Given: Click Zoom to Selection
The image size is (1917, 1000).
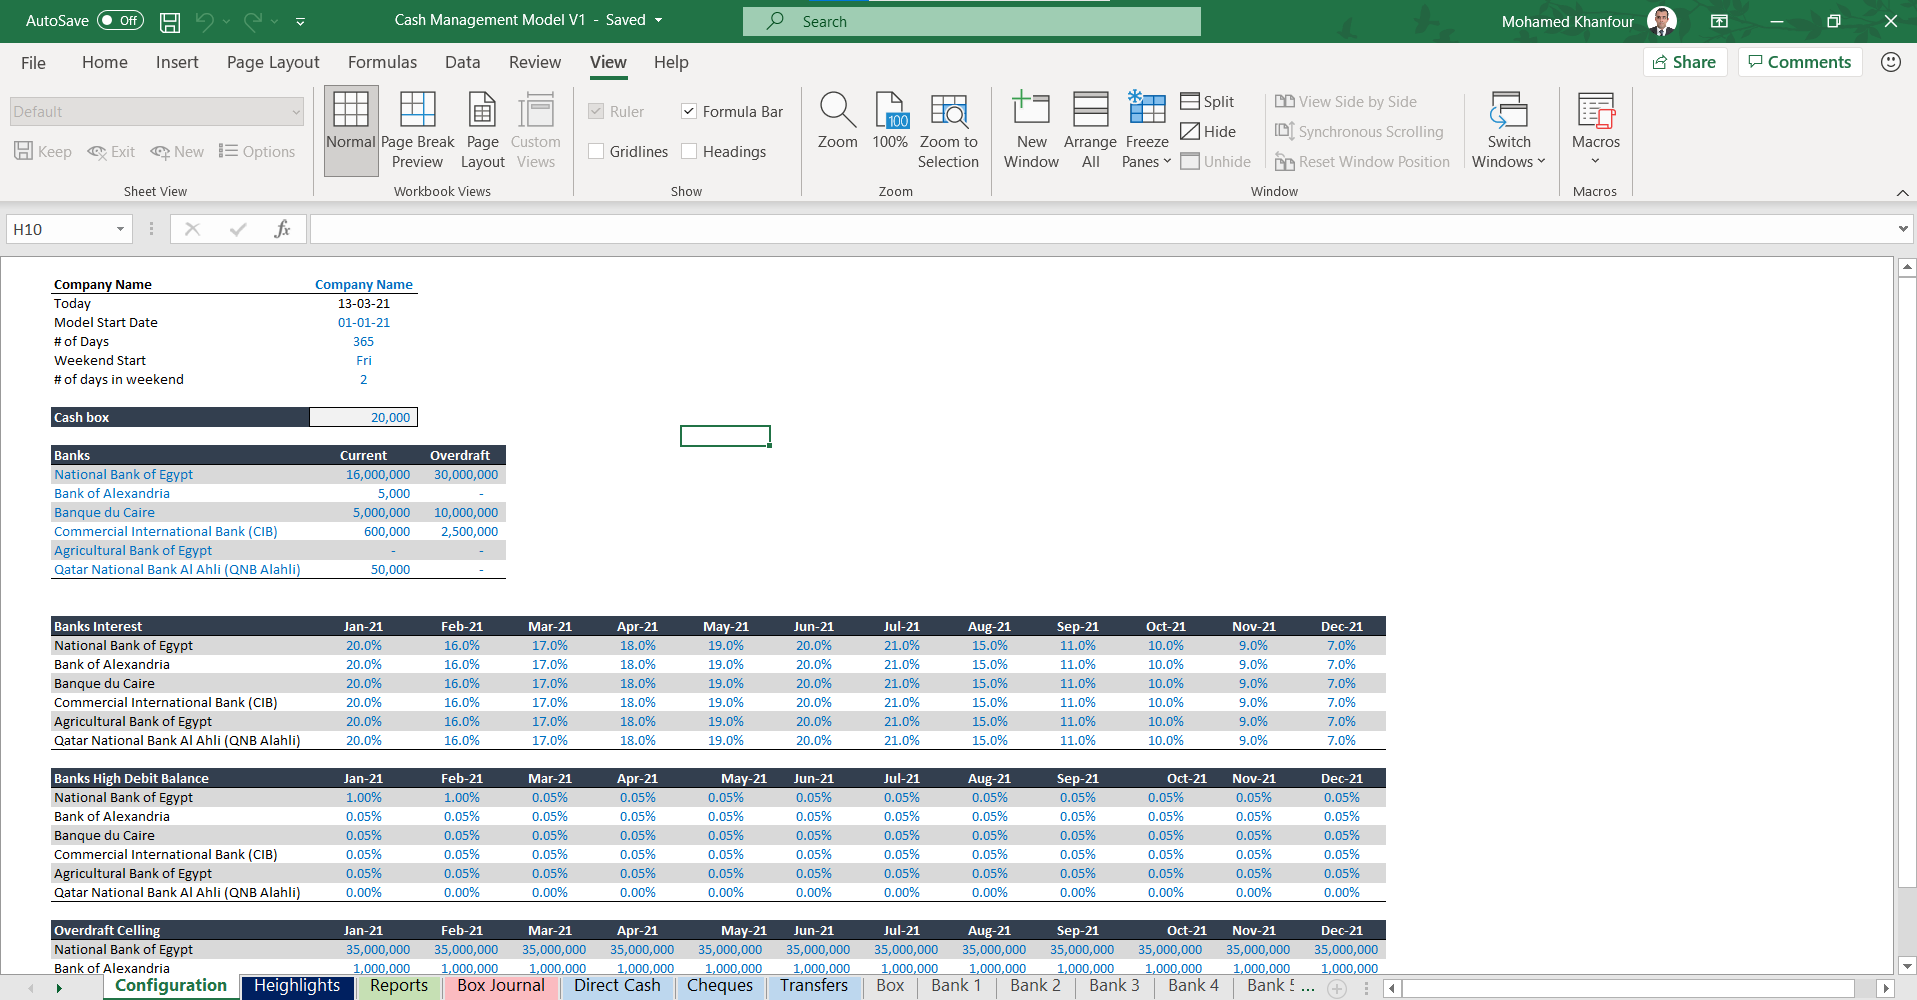Looking at the screenshot, I should 948,132.
